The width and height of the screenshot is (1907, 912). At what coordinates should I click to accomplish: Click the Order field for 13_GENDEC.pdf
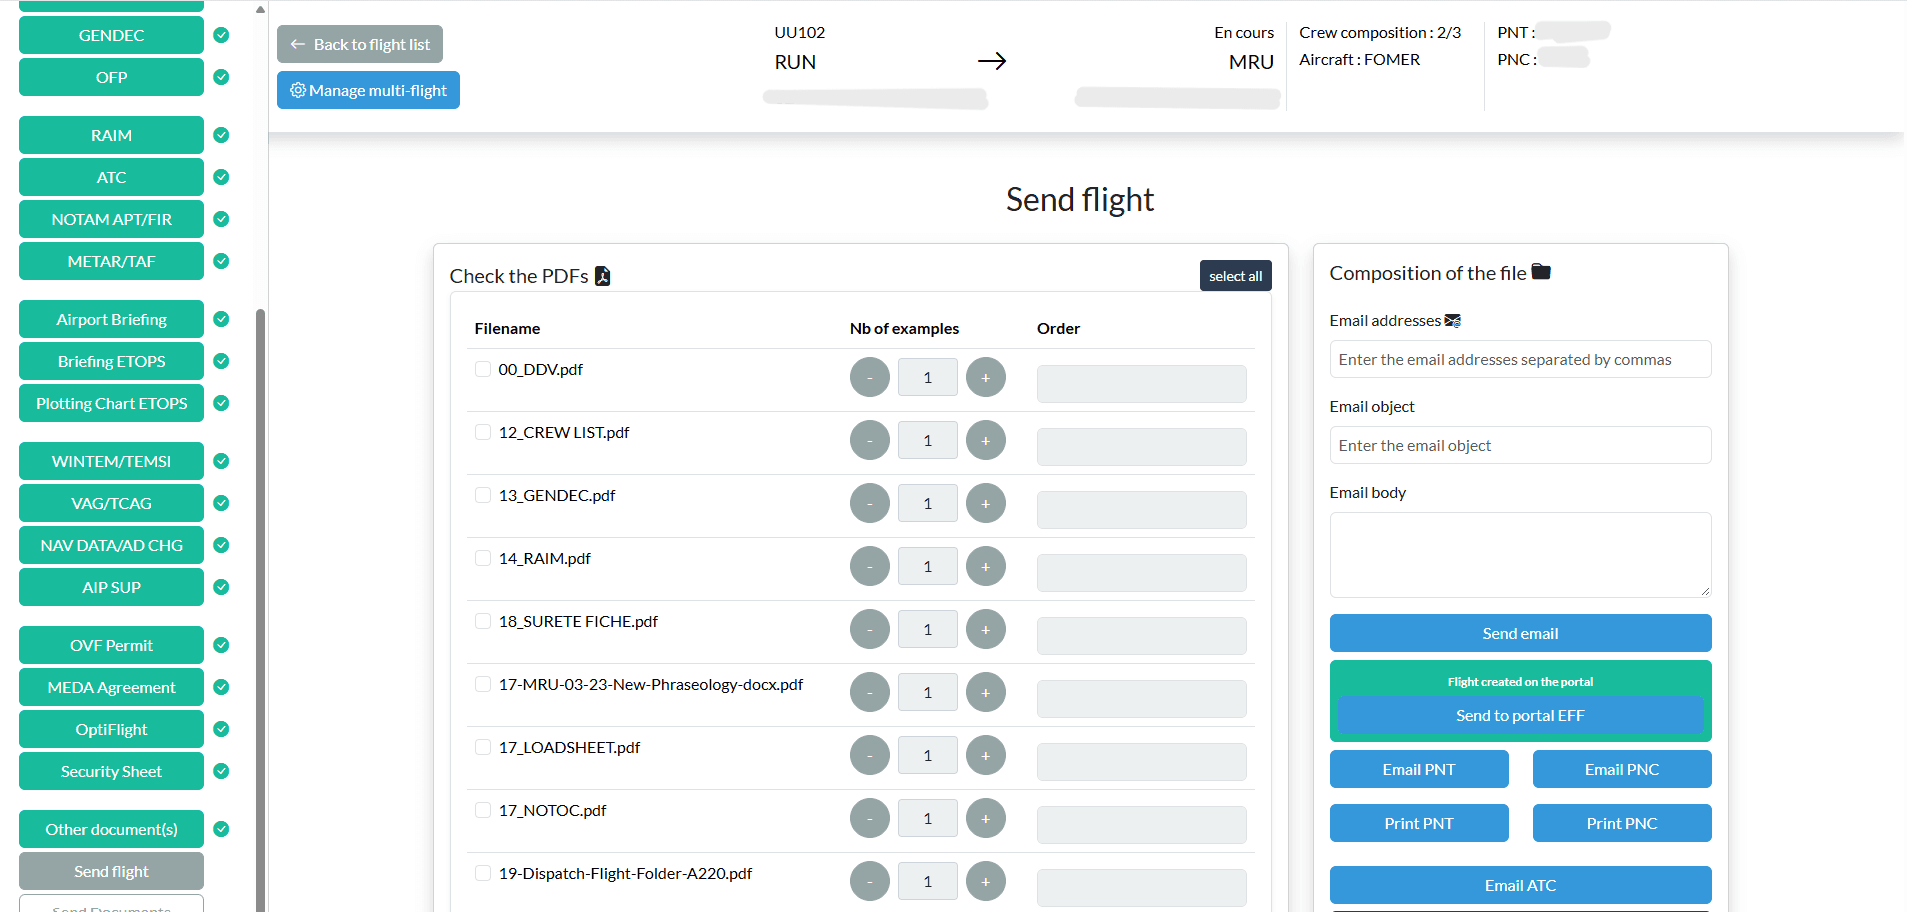click(x=1141, y=510)
